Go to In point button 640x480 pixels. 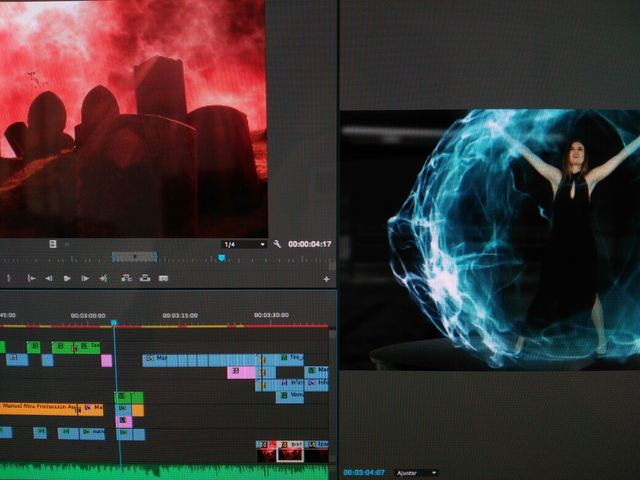click(31, 278)
